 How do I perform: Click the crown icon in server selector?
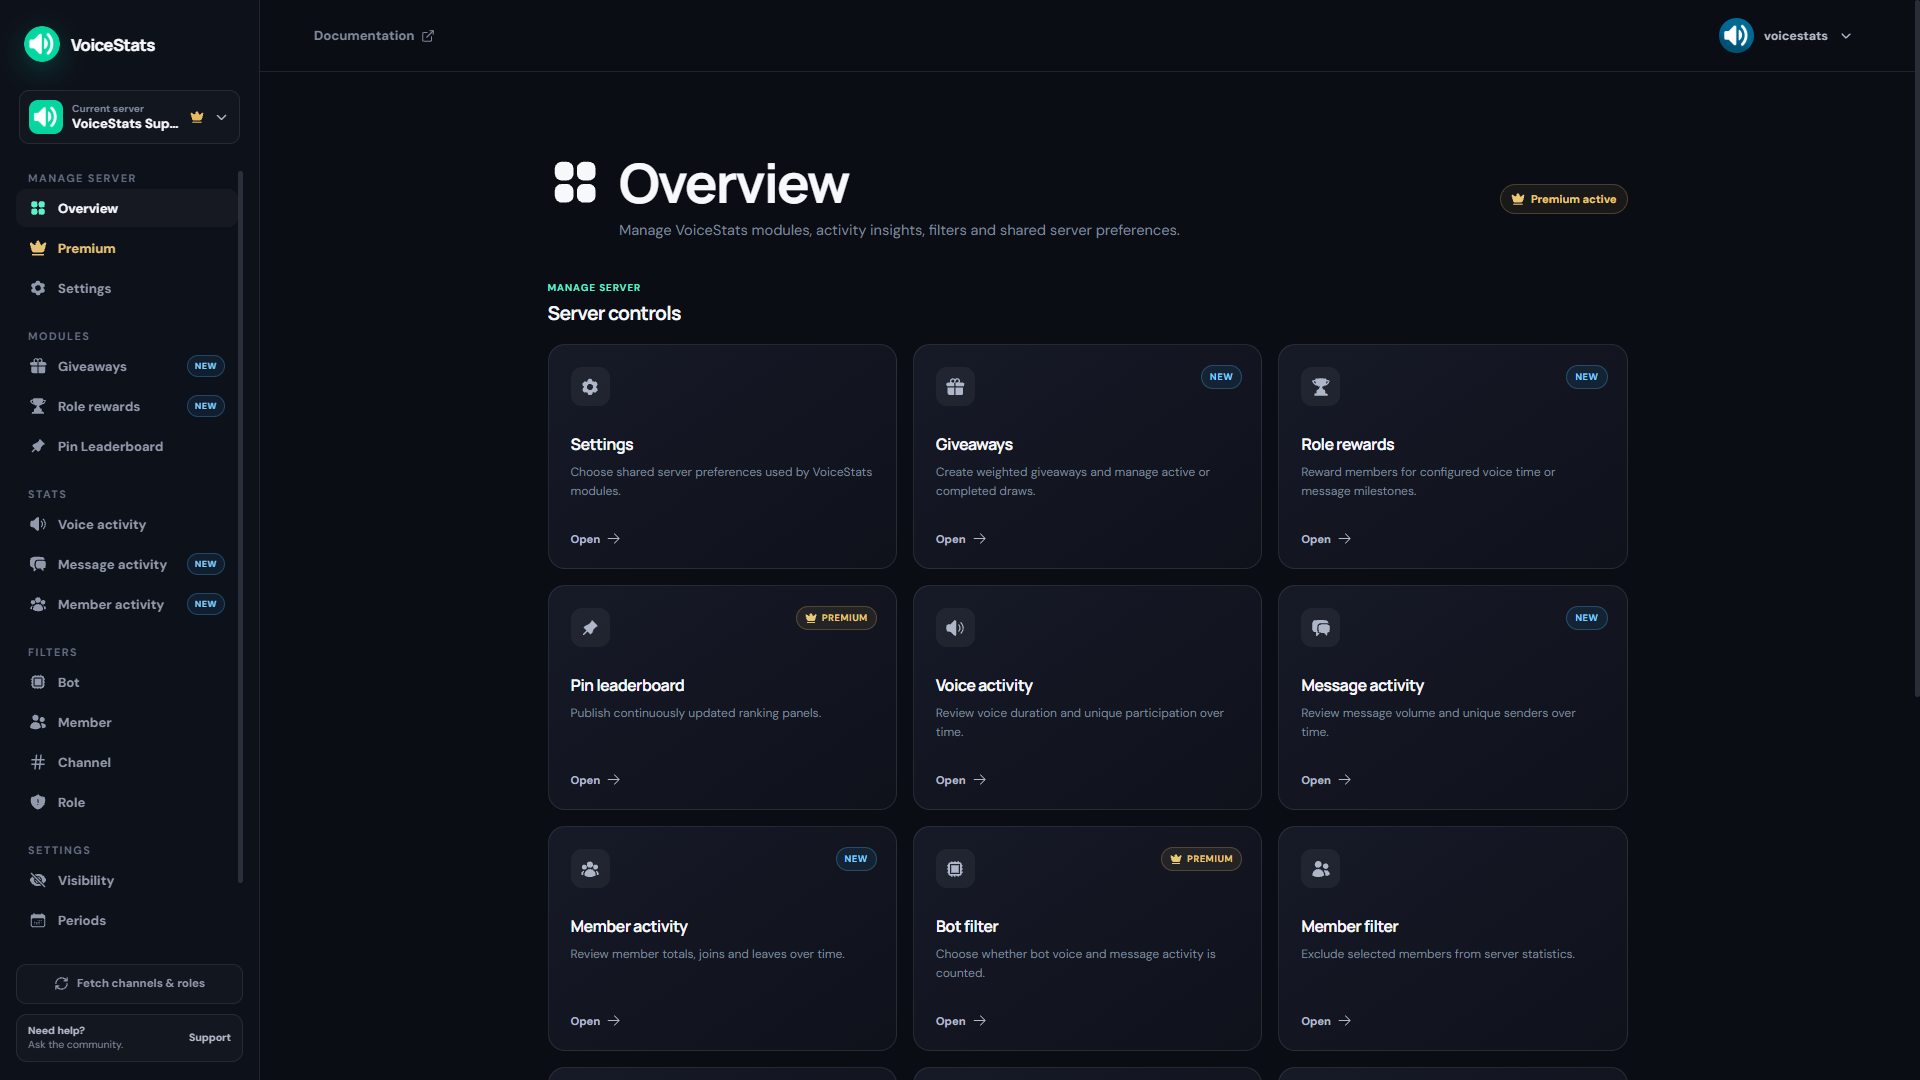(x=197, y=117)
